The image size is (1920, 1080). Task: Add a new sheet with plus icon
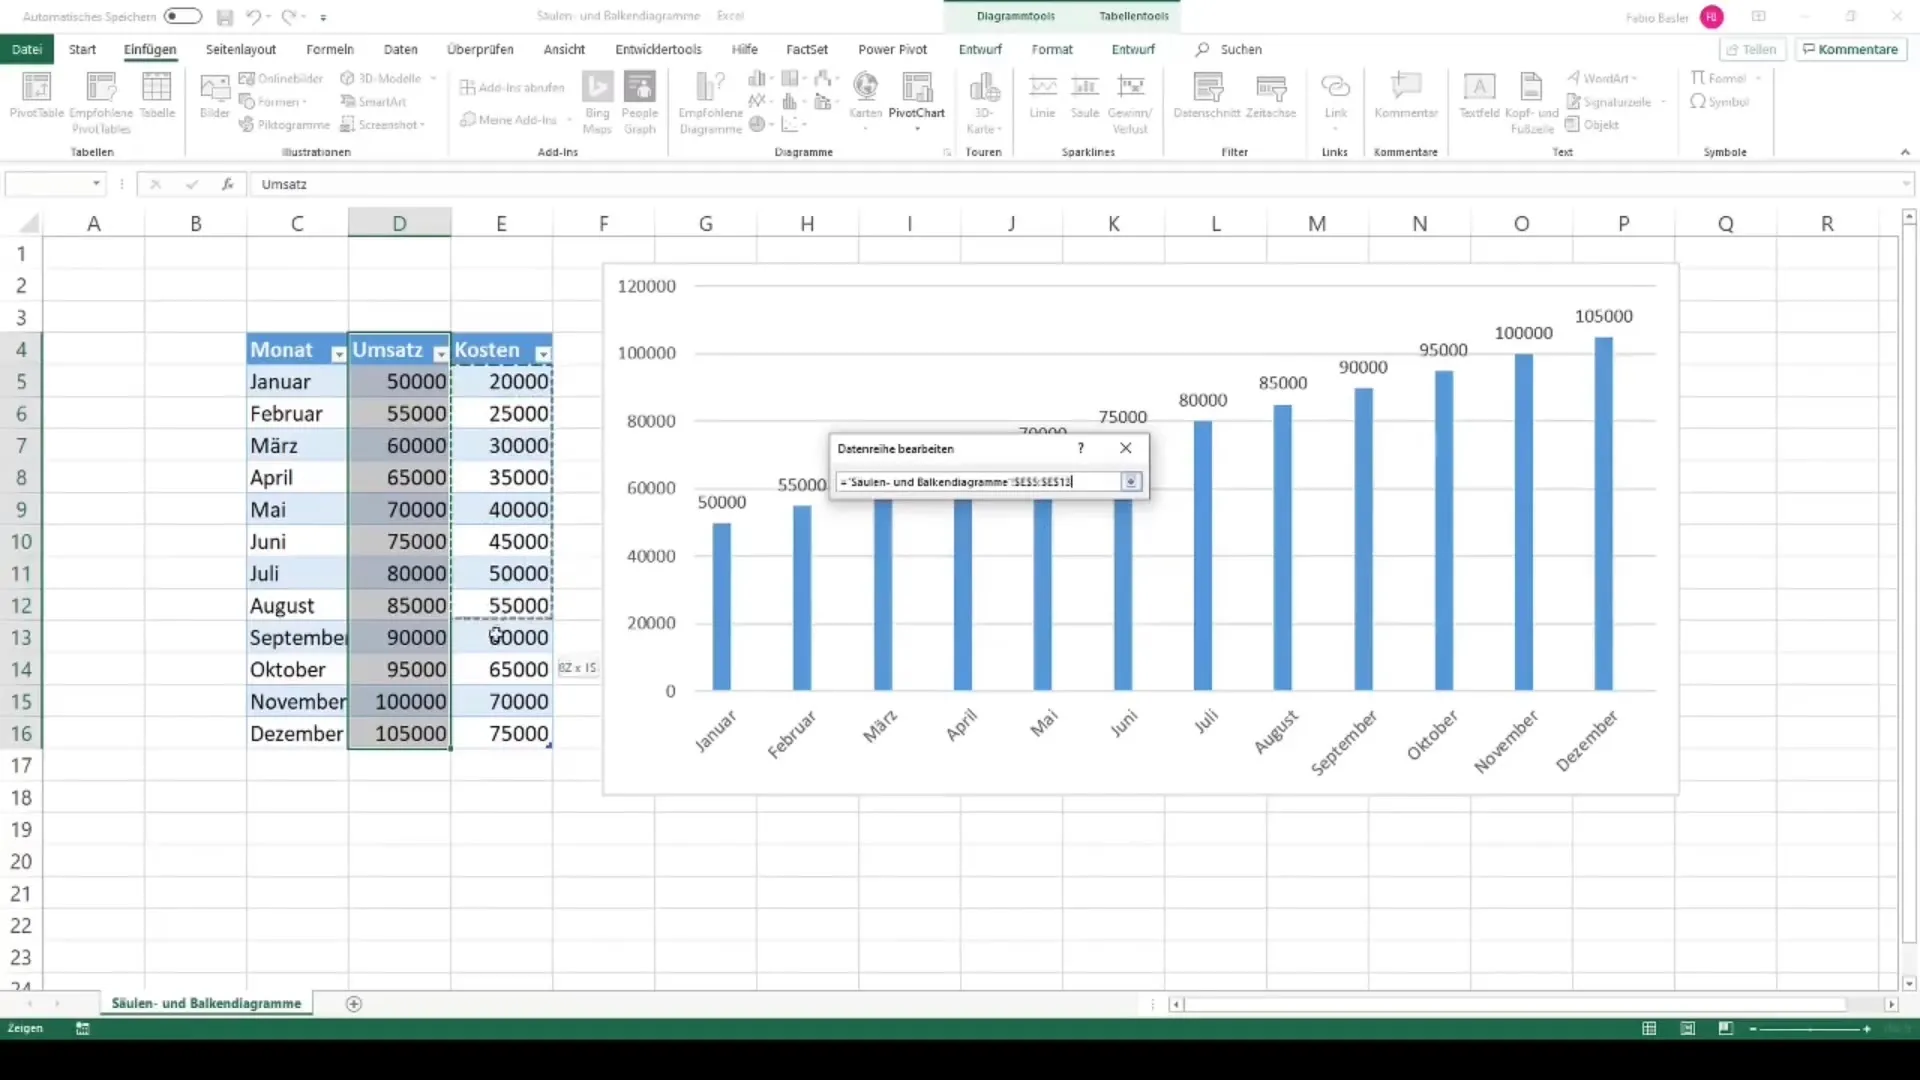click(353, 1004)
